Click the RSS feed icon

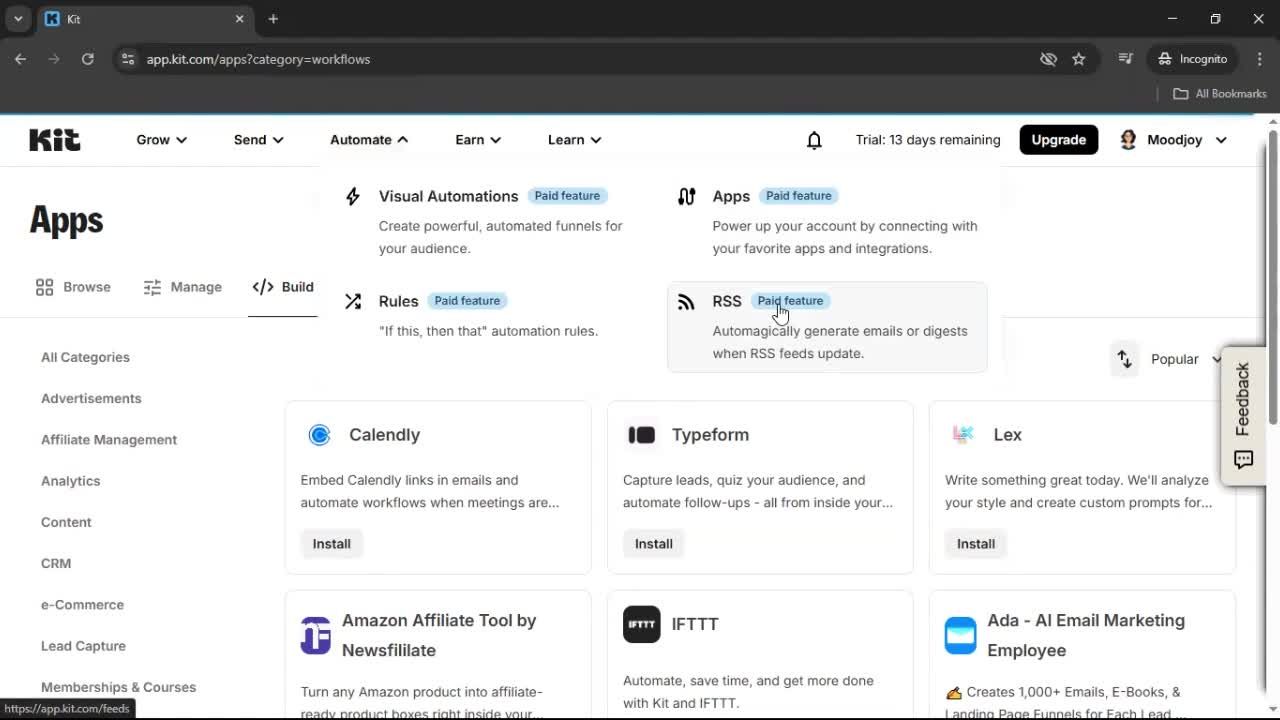coord(686,301)
